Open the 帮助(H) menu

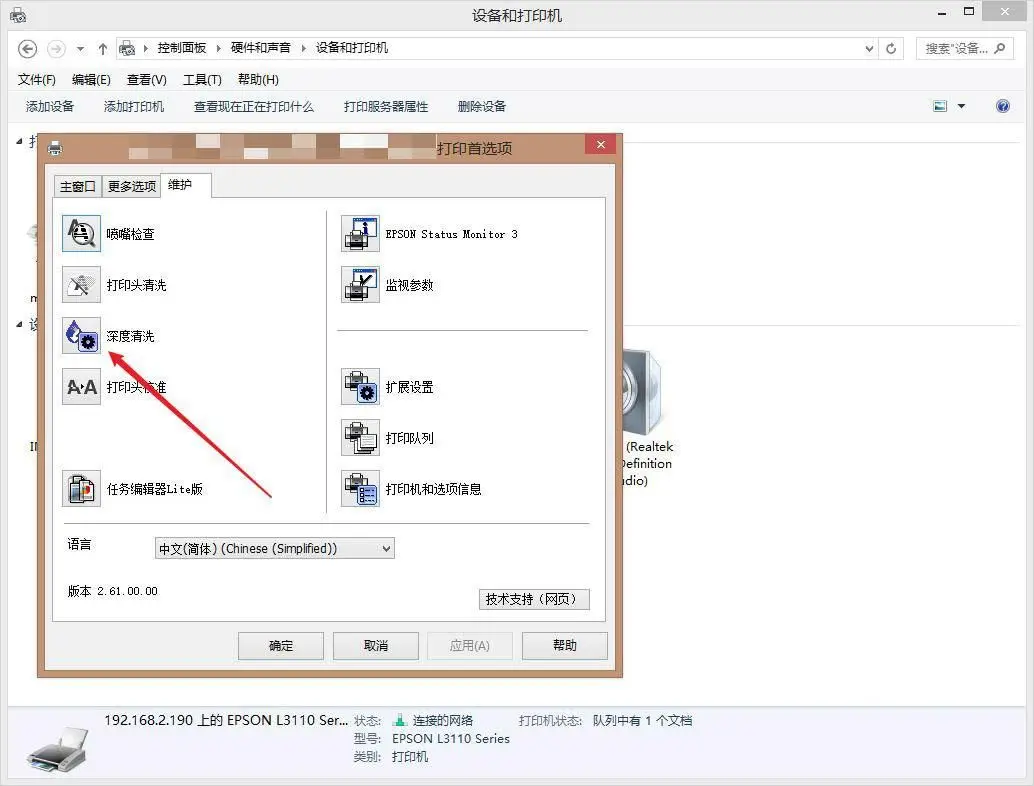258,80
